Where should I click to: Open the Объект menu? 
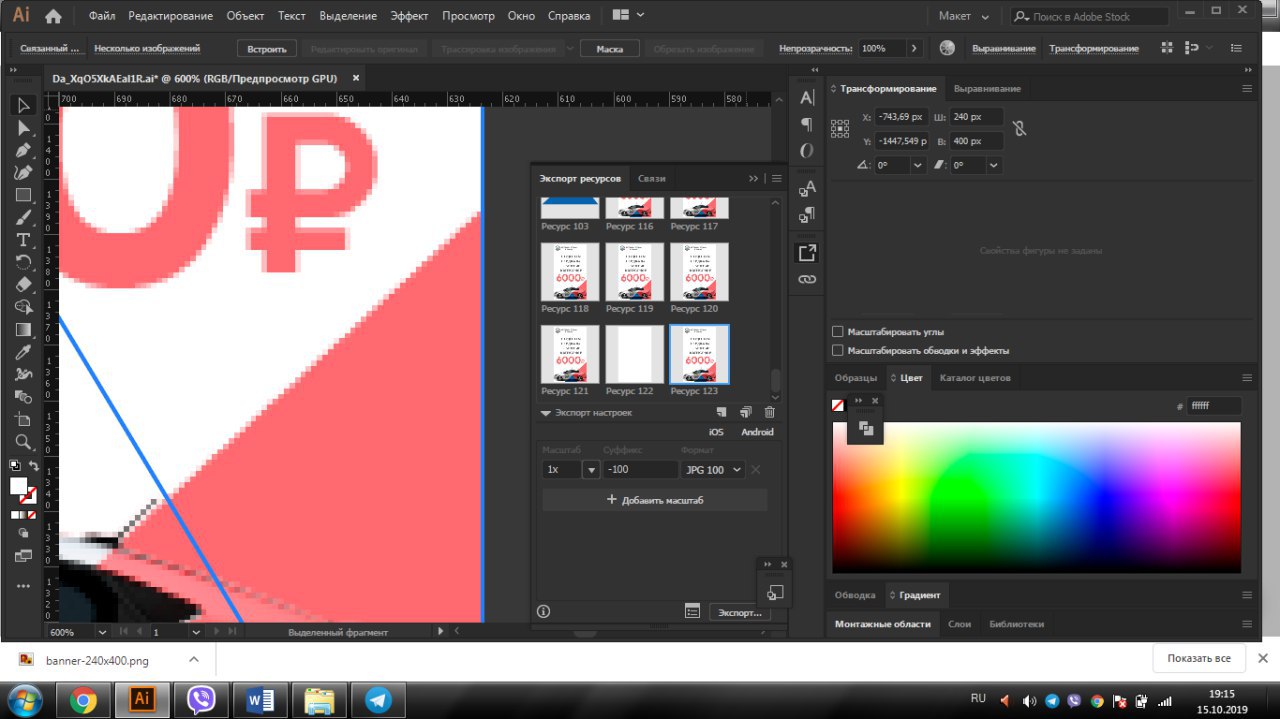pyautogui.click(x=246, y=16)
